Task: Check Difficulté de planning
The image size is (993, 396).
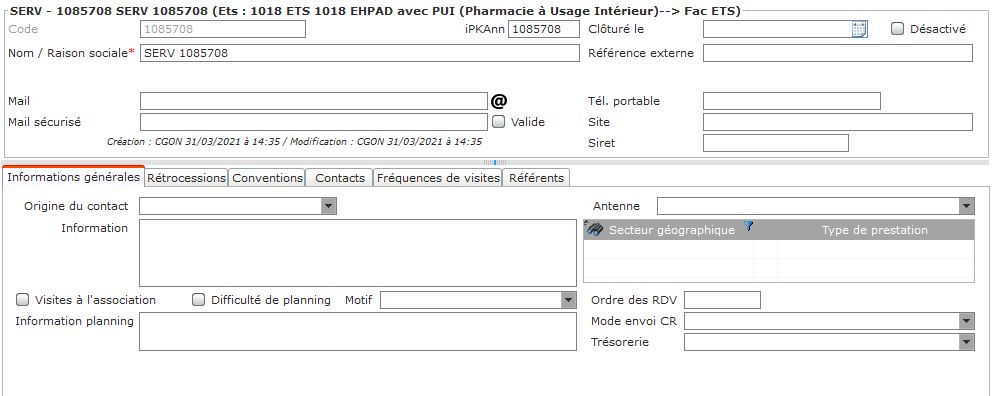Action: tap(199, 300)
